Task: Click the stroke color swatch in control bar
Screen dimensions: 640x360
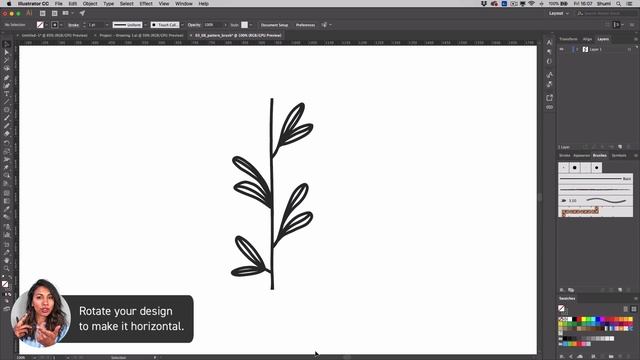Action: [55, 25]
